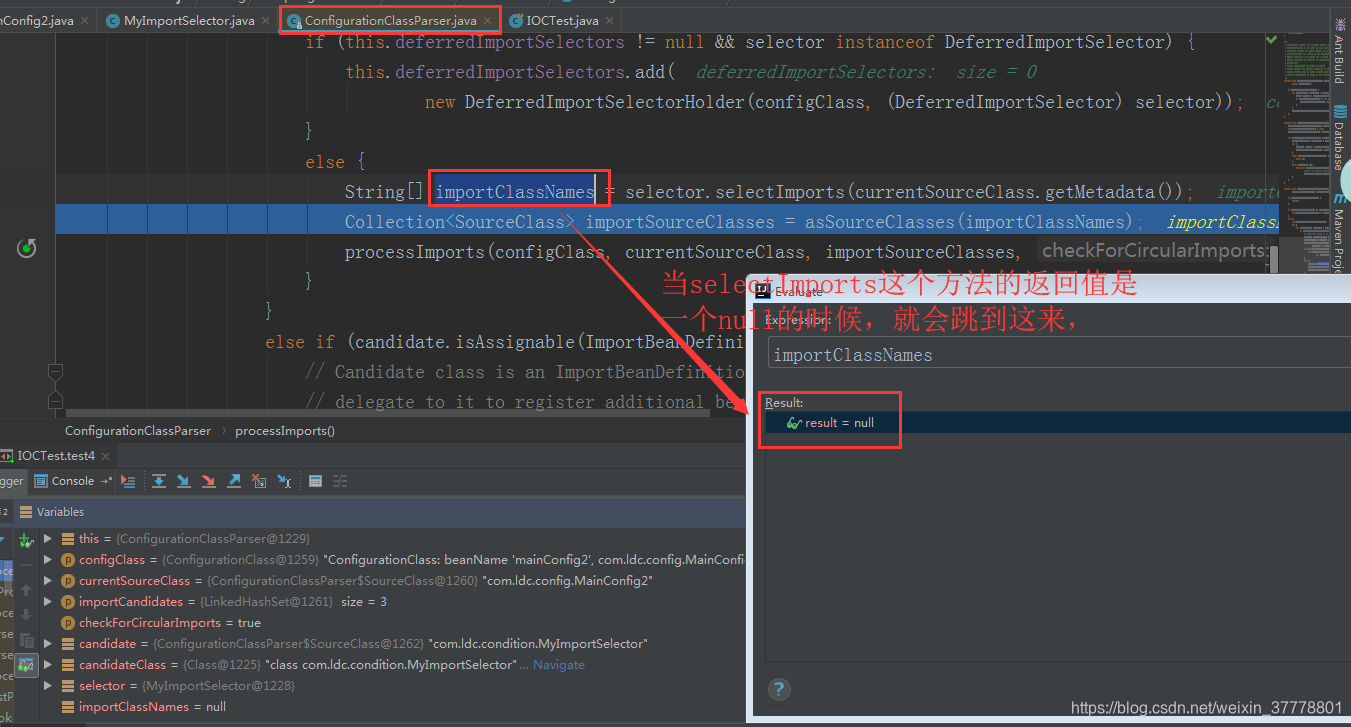Click the move watch down arrow
Screen dimensions: 1351x727
tap(27, 614)
